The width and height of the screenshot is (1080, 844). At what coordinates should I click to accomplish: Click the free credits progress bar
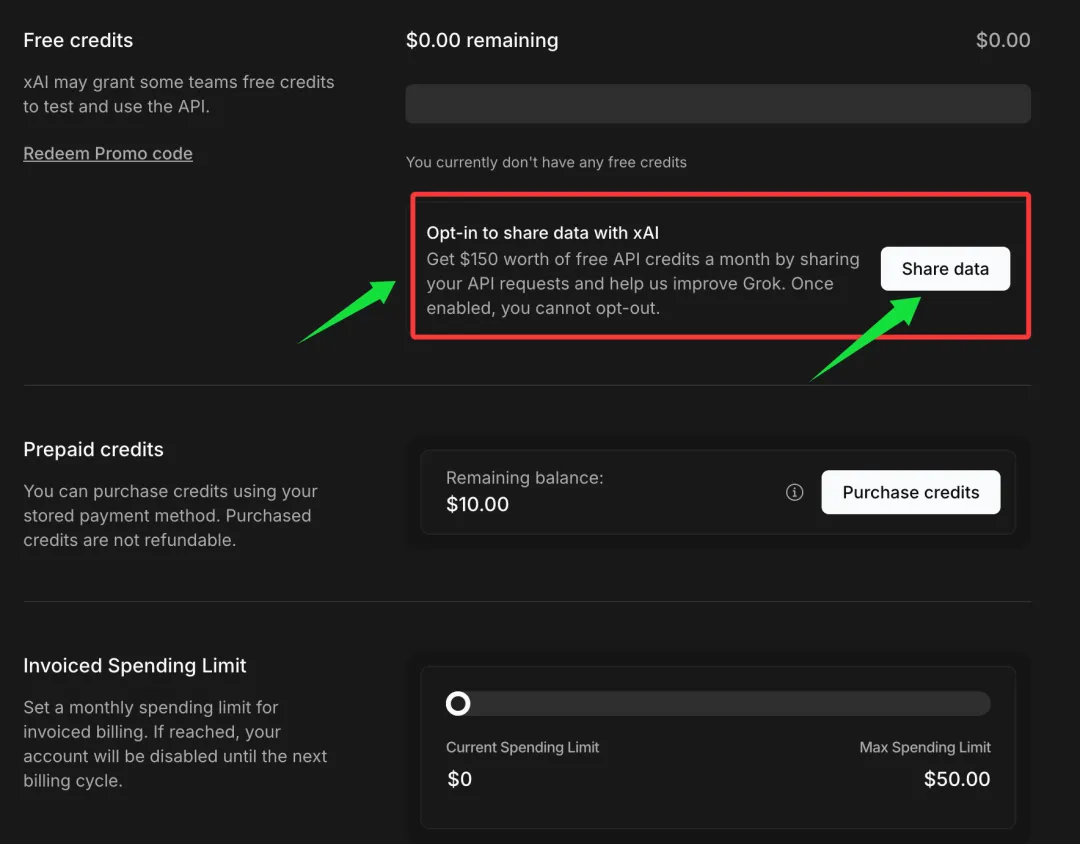(x=718, y=103)
